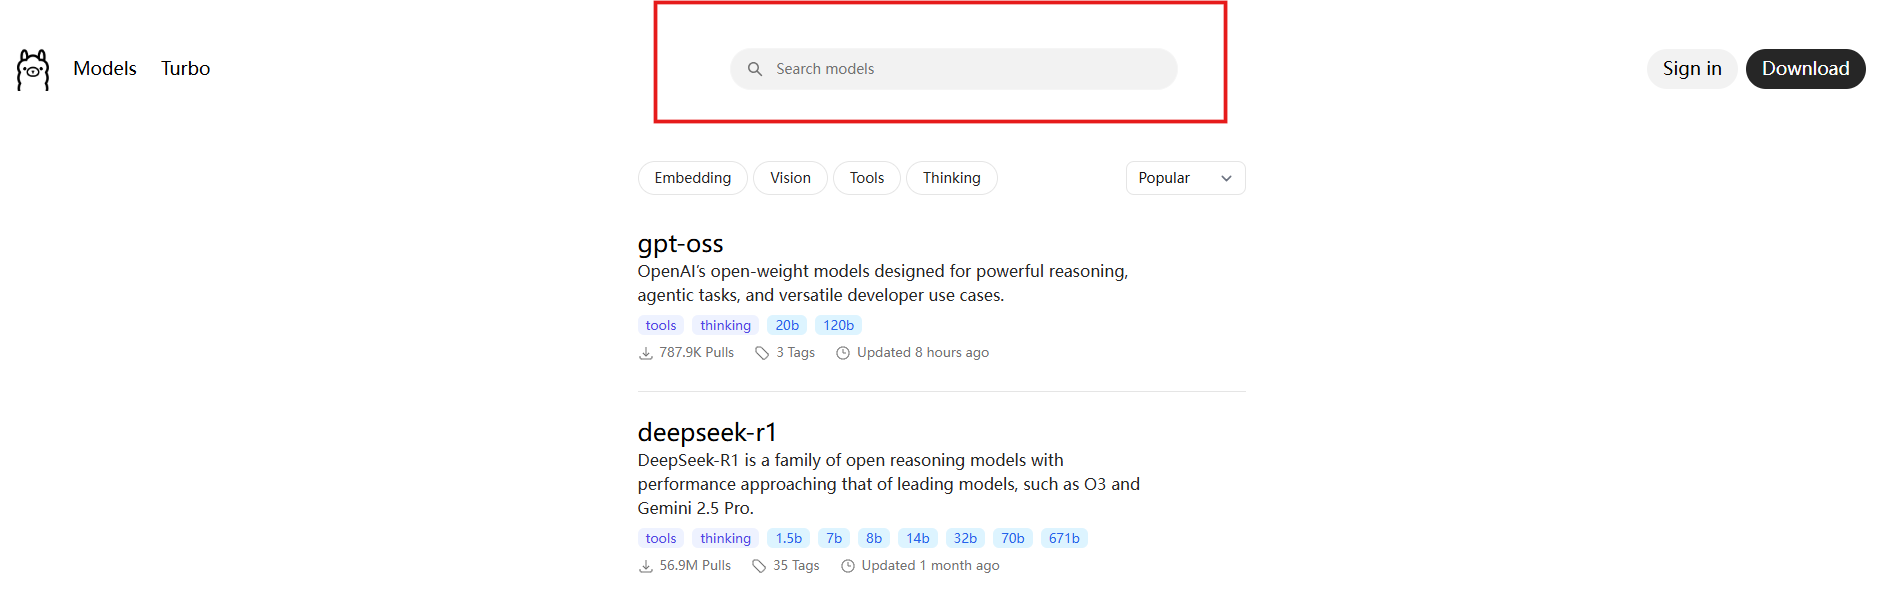1881x598 pixels.
Task: Filter by Embedding models
Action: 693,178
